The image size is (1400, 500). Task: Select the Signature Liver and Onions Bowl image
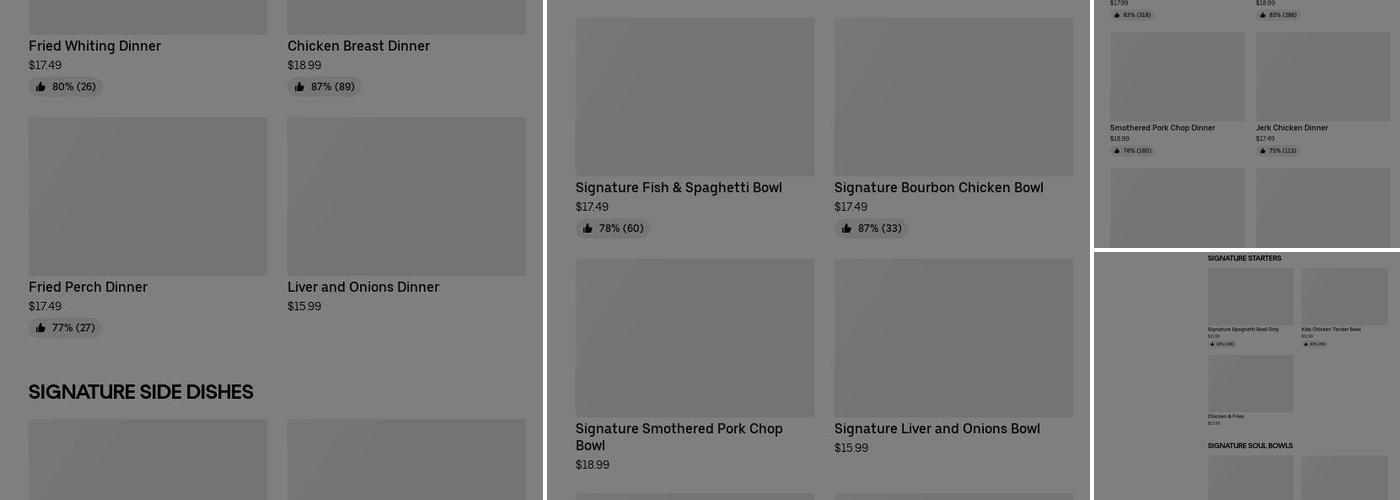pos(953,338)
